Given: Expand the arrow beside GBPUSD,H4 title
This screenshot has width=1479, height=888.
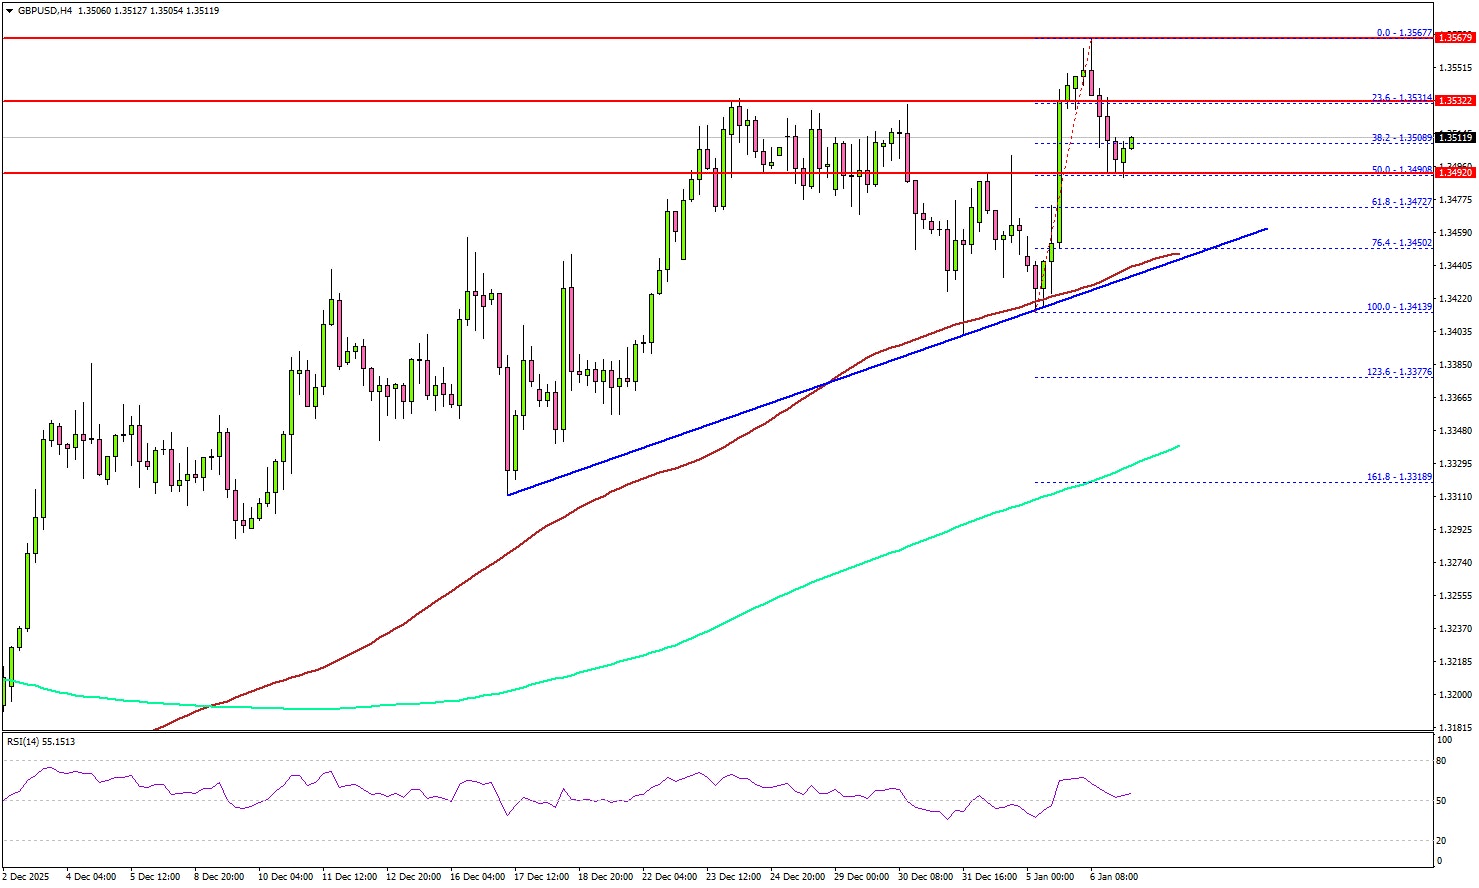Looking at the screenshot, I should 9,11.
